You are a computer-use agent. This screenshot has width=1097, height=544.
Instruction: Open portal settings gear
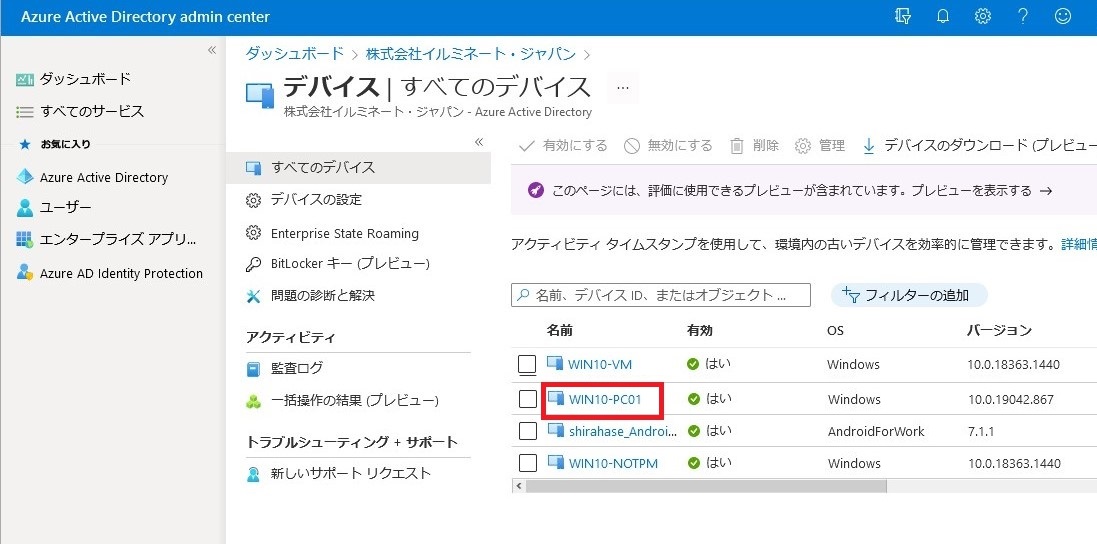[983, 16]
